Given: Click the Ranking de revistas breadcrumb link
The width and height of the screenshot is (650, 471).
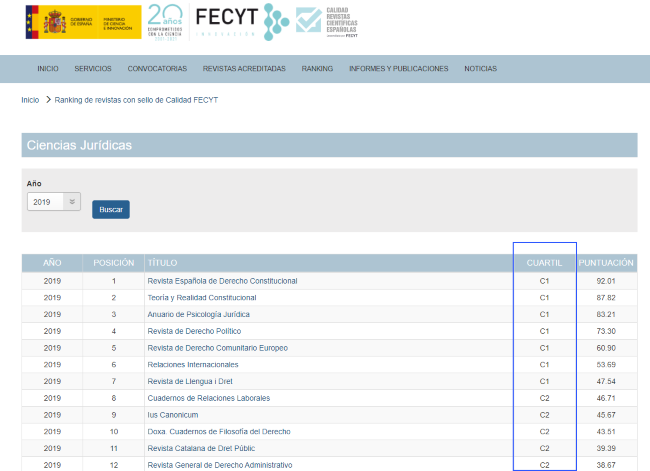Looking at the screenshot, I should tap(136, 100).
